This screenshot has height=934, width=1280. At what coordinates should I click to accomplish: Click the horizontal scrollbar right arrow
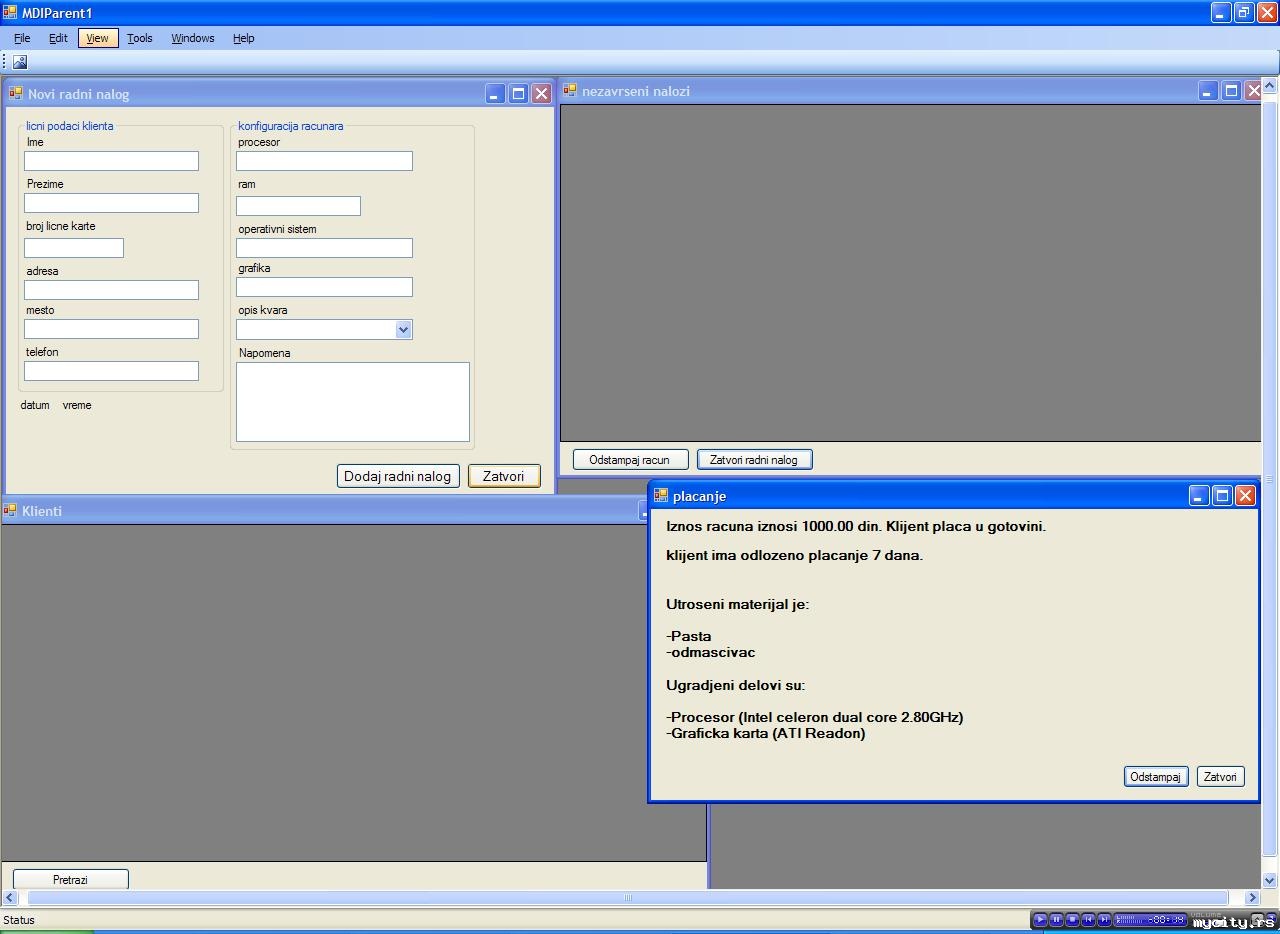point(1251,898)
